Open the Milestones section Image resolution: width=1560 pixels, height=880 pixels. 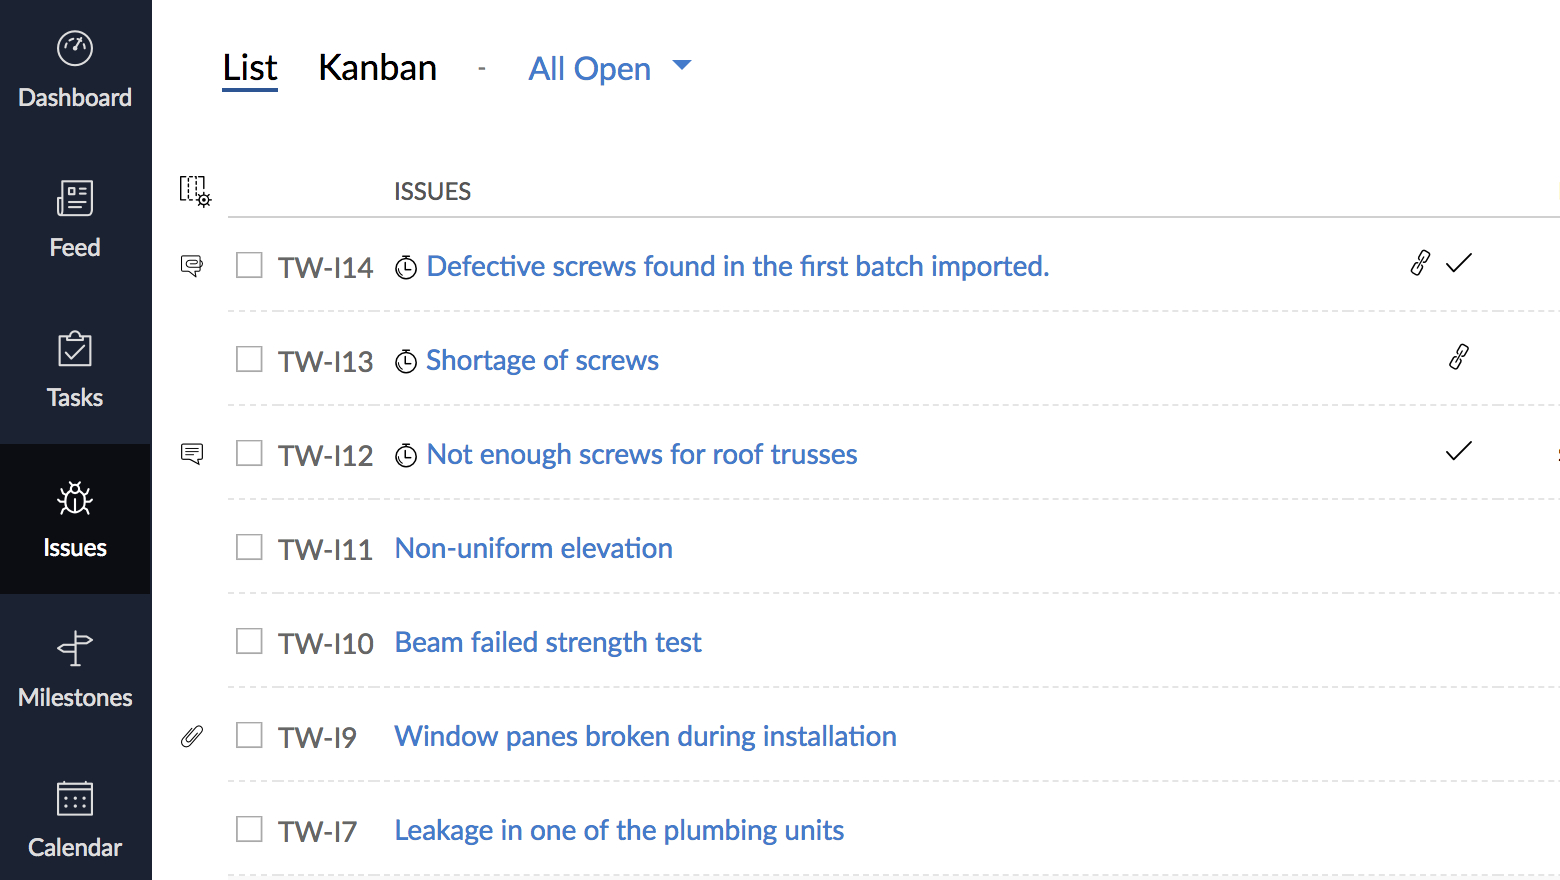pyautogui.click(x=75, y=669)
